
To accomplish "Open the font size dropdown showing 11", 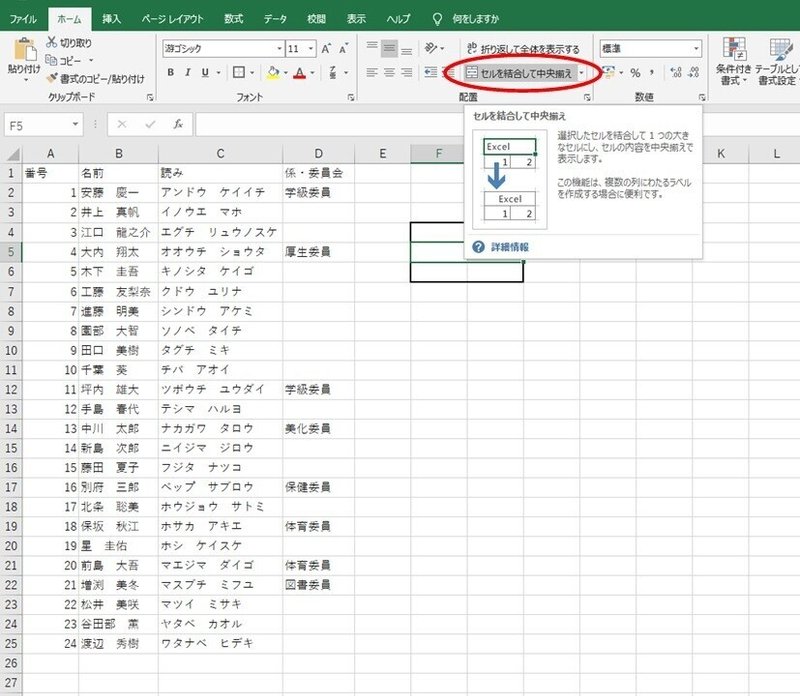I will tap(311, 48).
